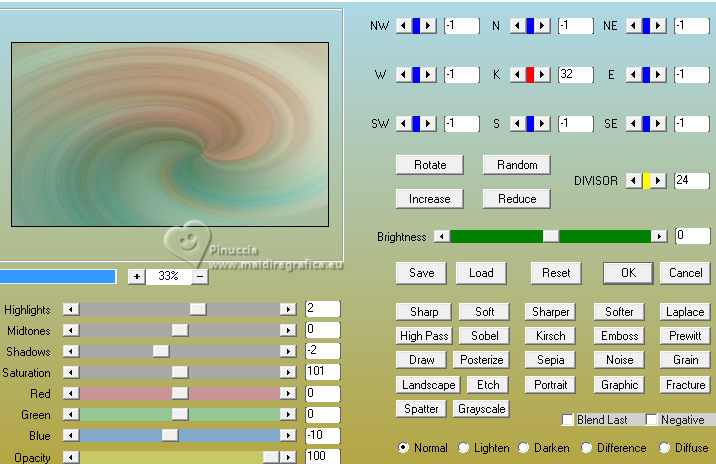Click Shadows slider left arrow
This screenshot has height=464, width=716.
click(x=71, y=351)
